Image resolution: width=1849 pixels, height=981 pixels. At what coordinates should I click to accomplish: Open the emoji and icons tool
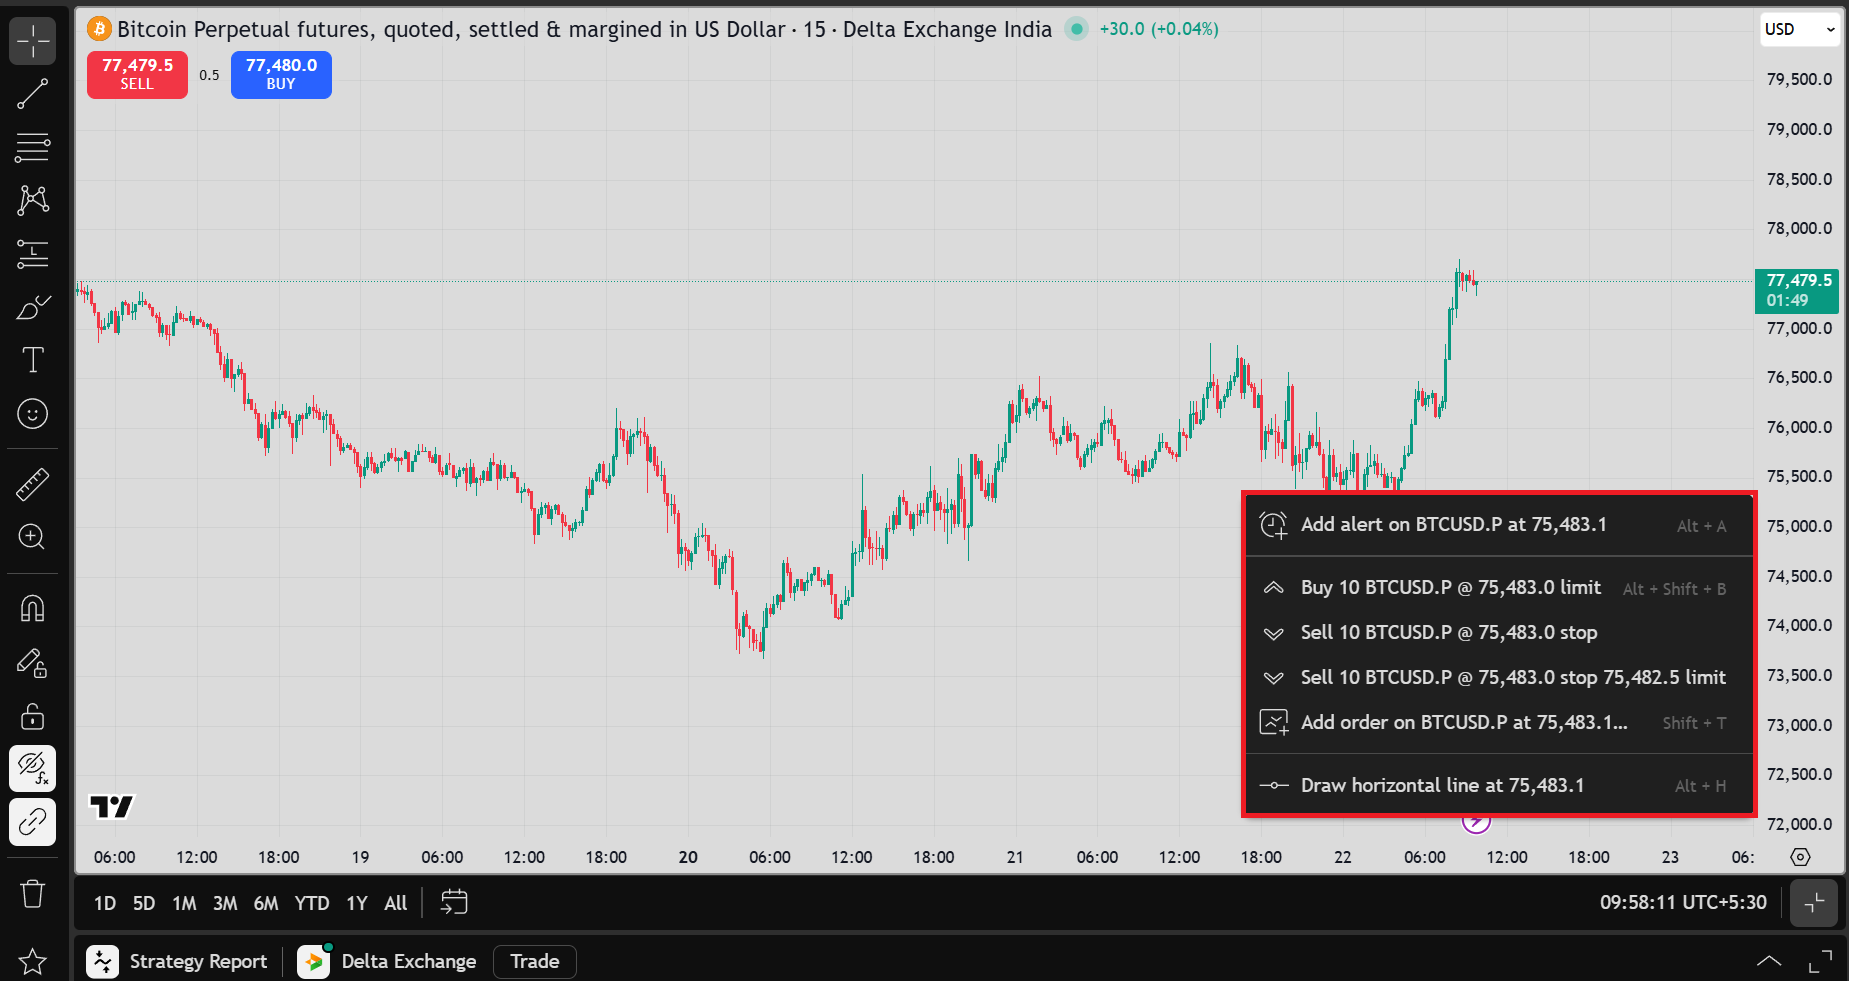tap(32, 413)
